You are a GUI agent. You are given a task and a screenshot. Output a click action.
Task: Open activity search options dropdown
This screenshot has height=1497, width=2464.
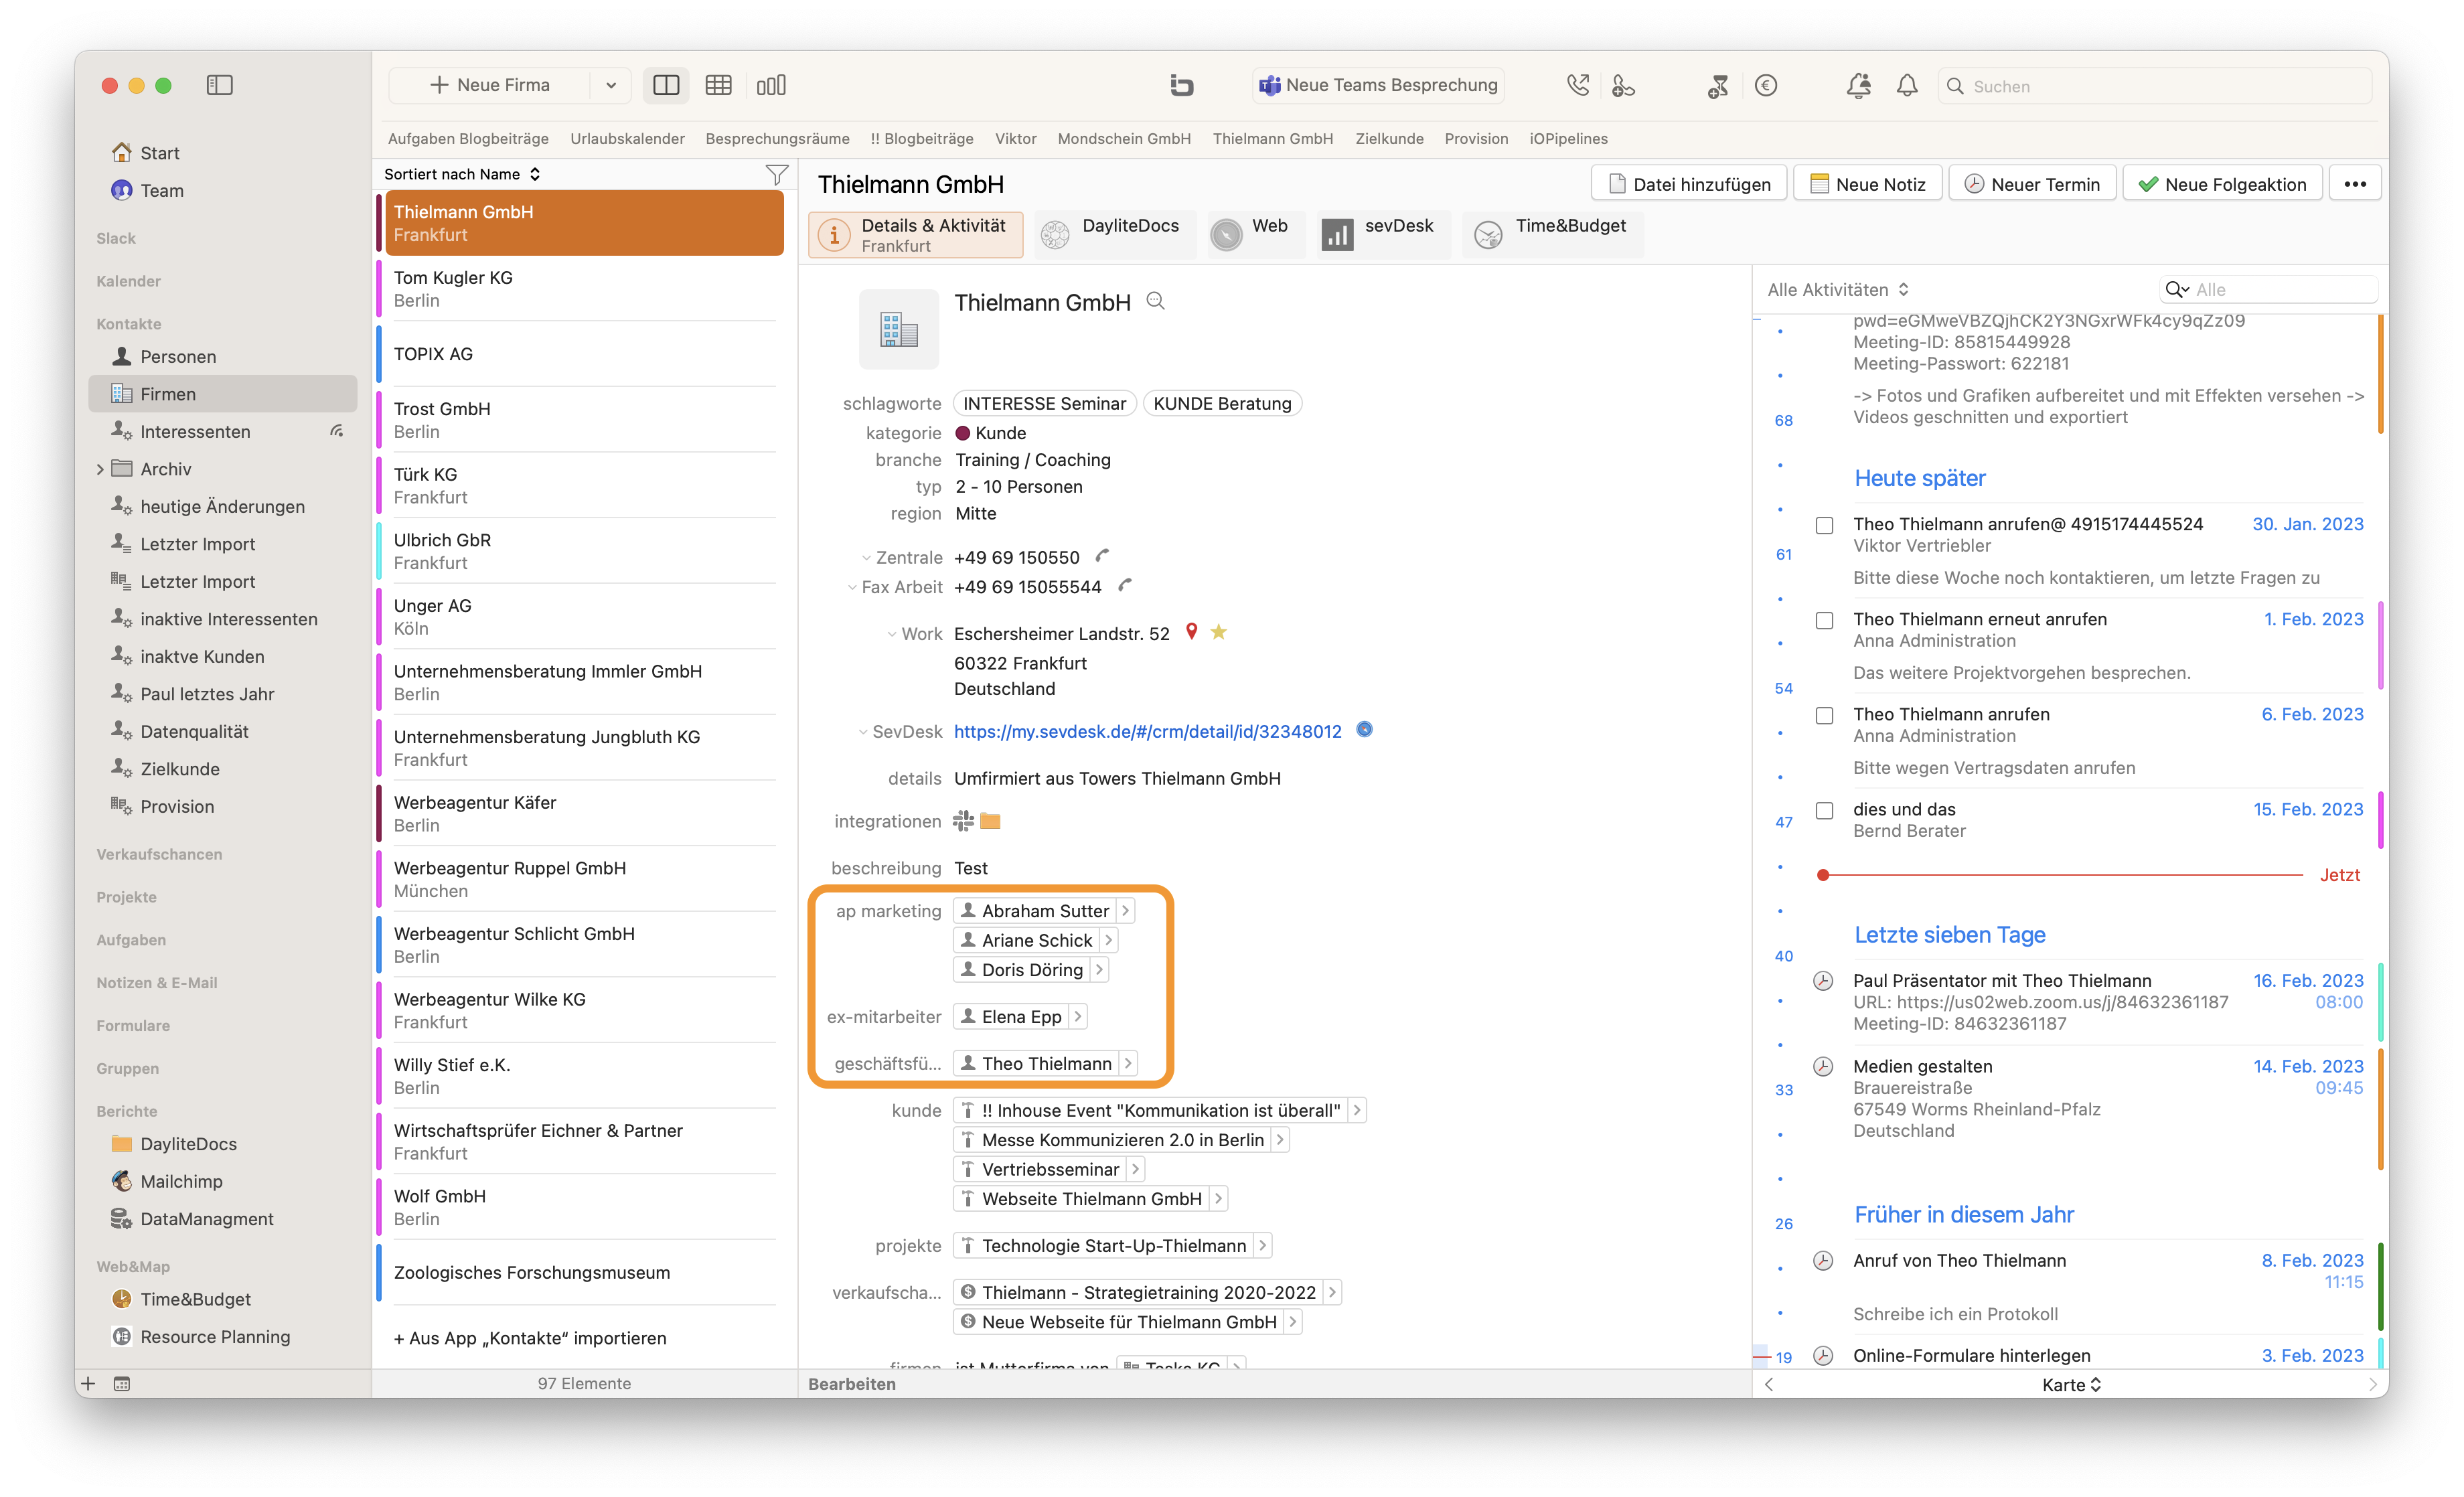2177,289
